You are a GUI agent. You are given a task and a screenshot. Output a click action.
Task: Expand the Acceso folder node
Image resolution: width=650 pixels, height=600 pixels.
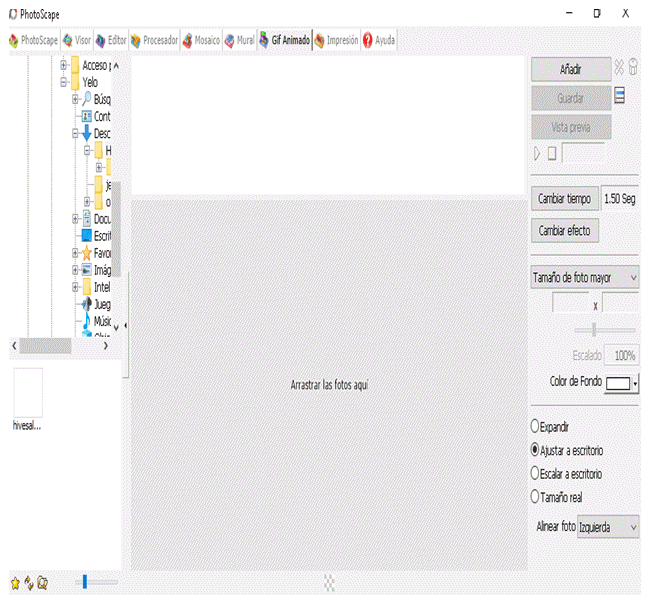tap(63, 65)
